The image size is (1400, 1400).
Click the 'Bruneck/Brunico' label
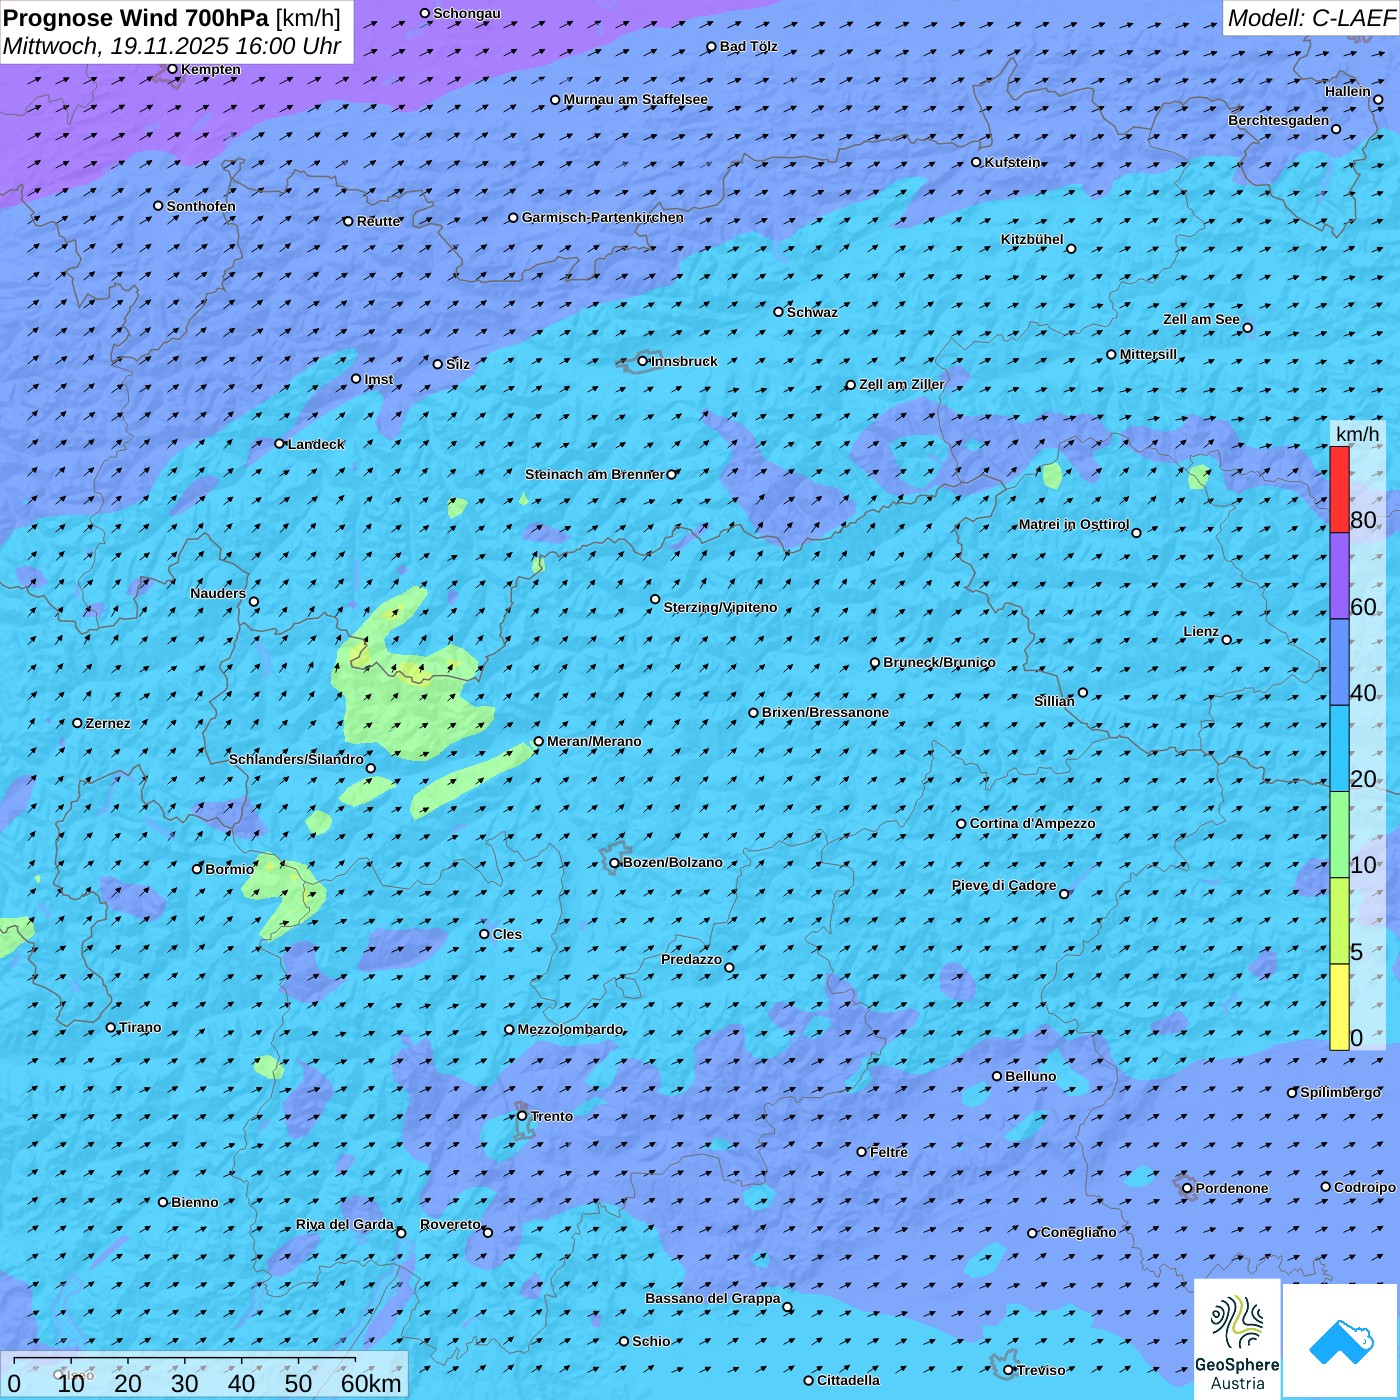click(x=939, y=662)
